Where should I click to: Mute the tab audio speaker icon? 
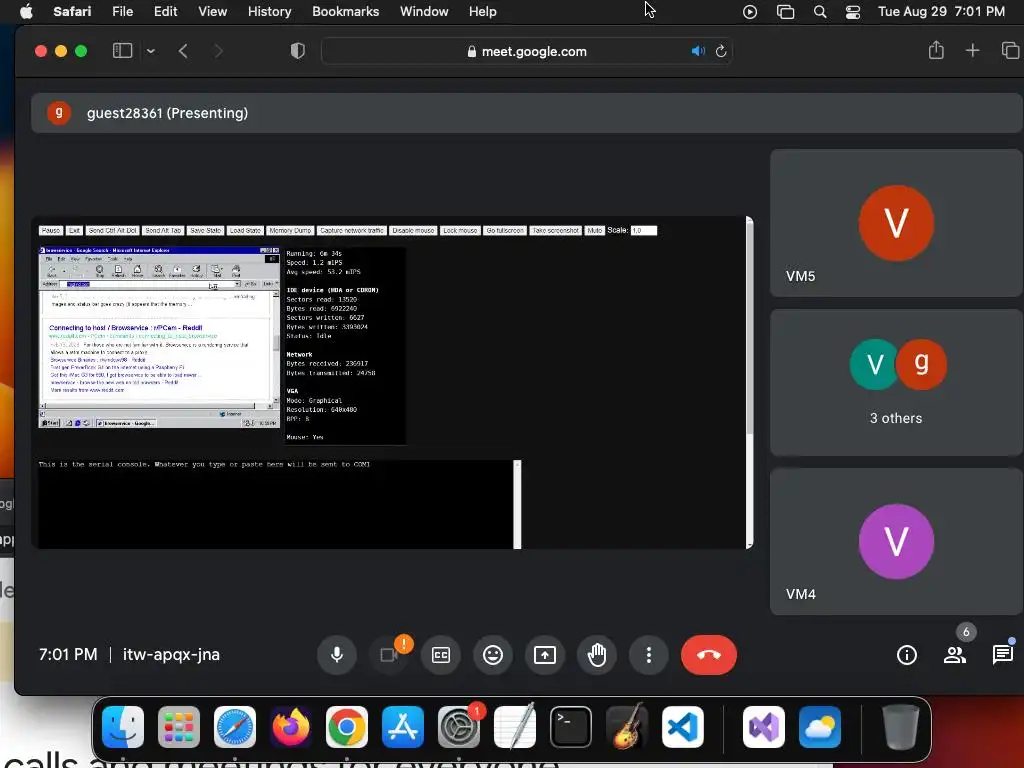(x=698, y=51)
